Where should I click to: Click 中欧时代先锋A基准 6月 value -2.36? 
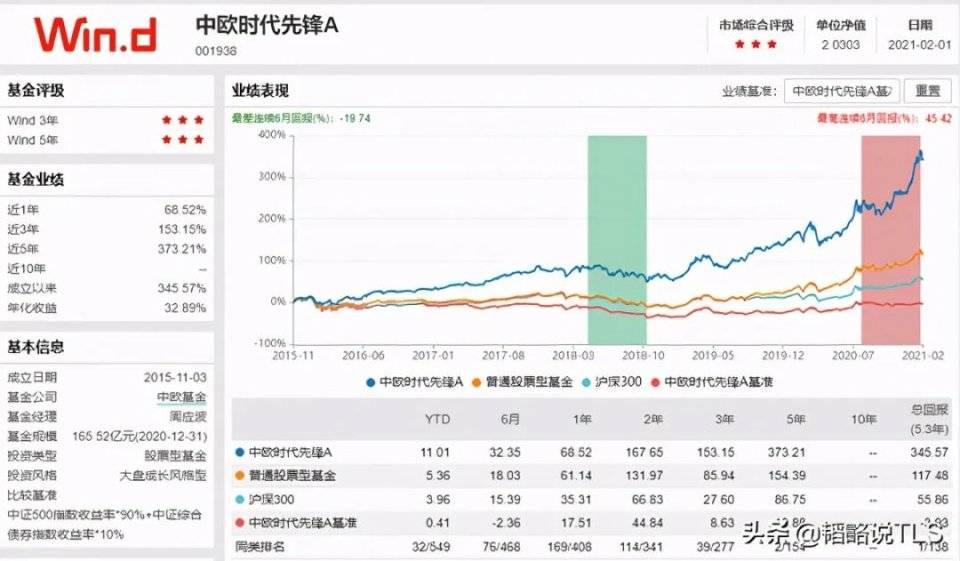coord(508,523)
